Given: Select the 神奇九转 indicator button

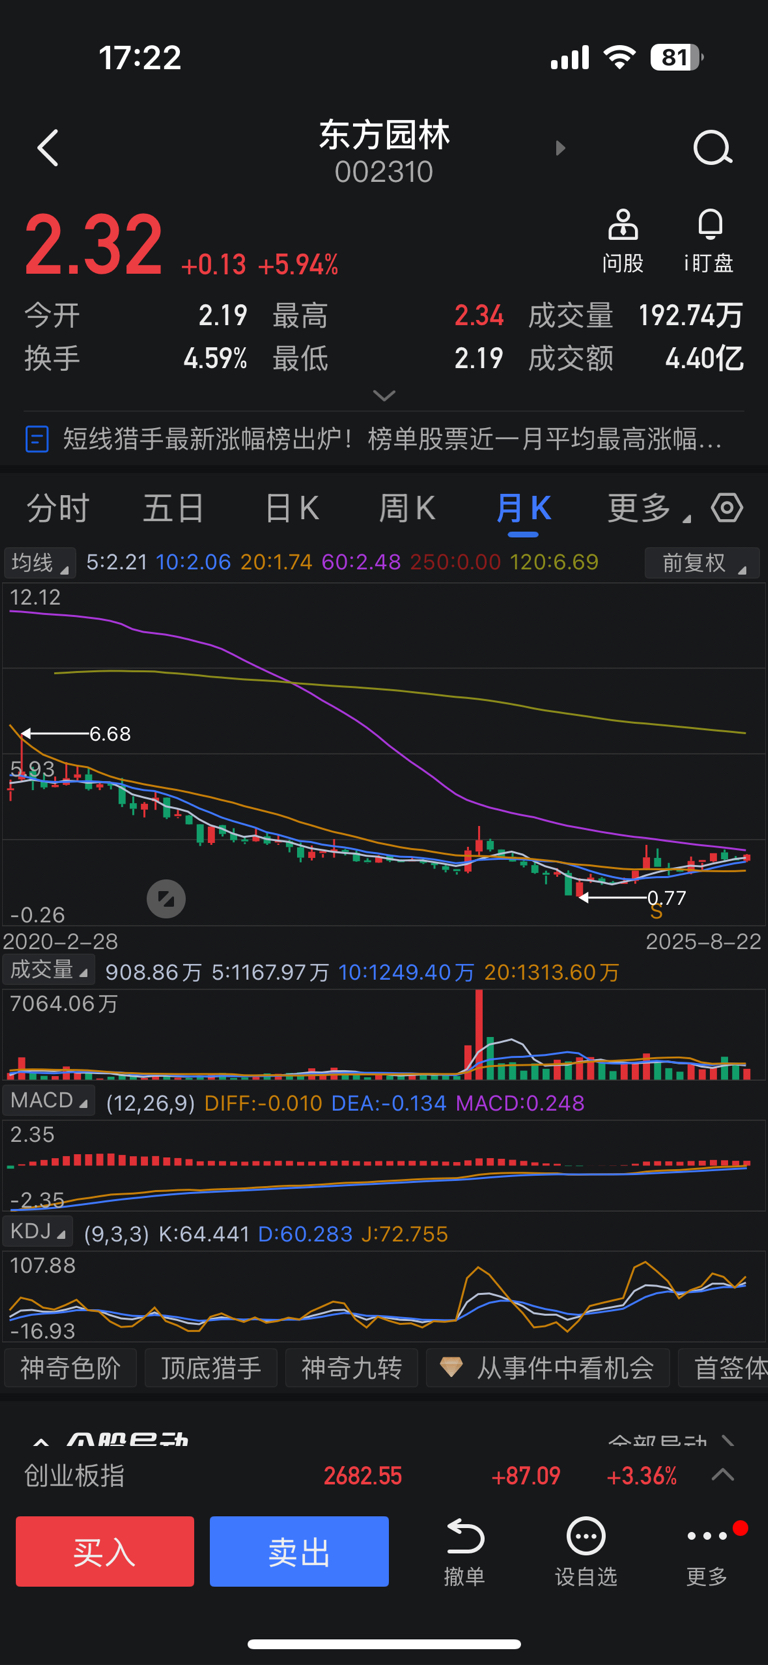Looking at the screenshot, I should tap(352, 1368).
